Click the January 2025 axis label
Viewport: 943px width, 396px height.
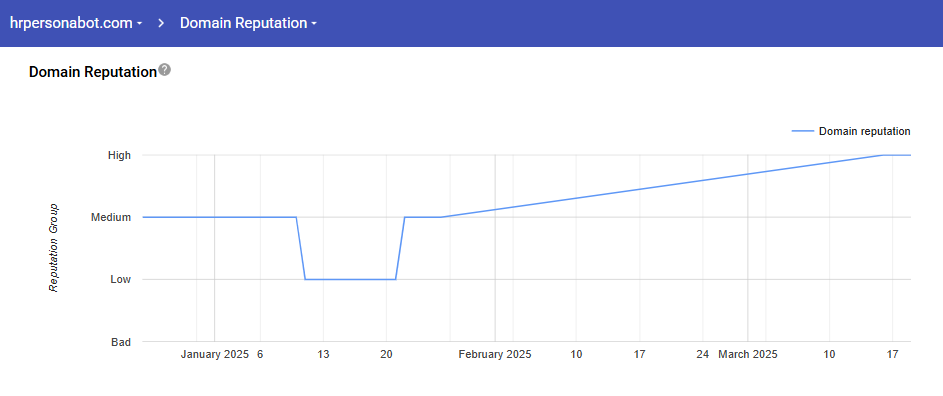pos(215,354)
